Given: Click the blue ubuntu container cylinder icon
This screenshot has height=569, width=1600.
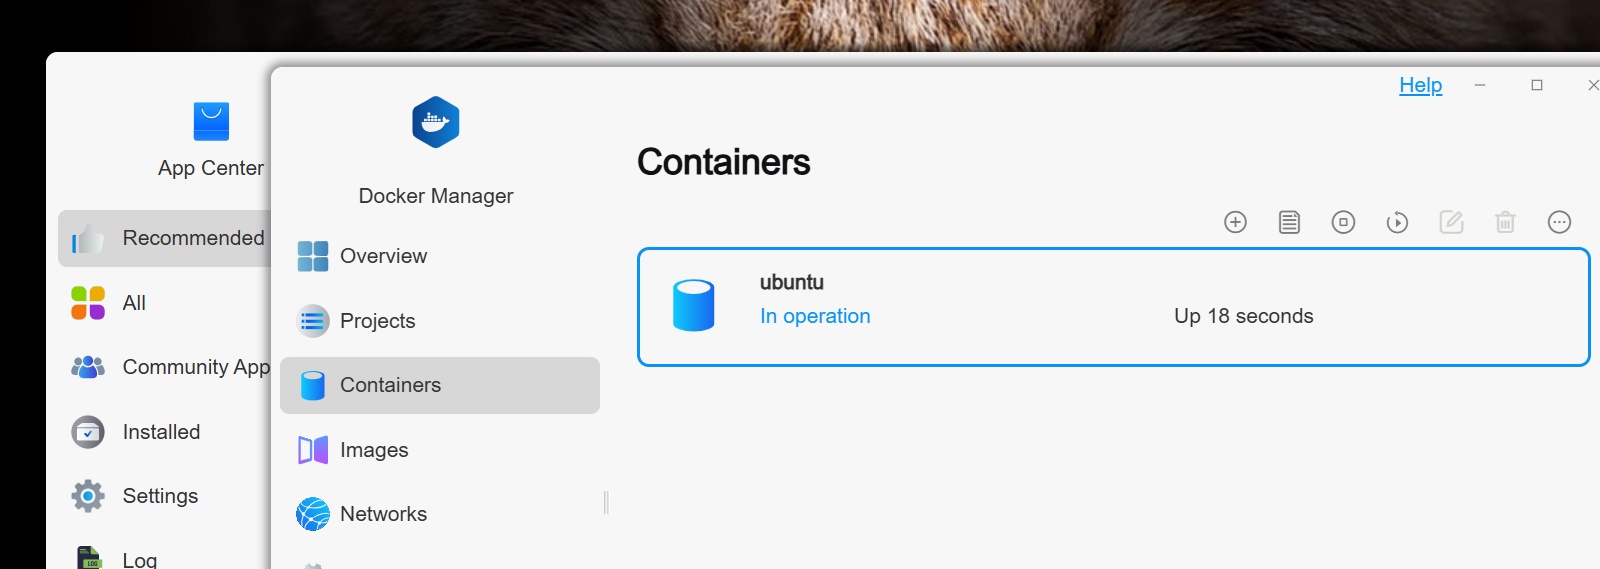Looking at the screenshot, I should click(693, 305).
